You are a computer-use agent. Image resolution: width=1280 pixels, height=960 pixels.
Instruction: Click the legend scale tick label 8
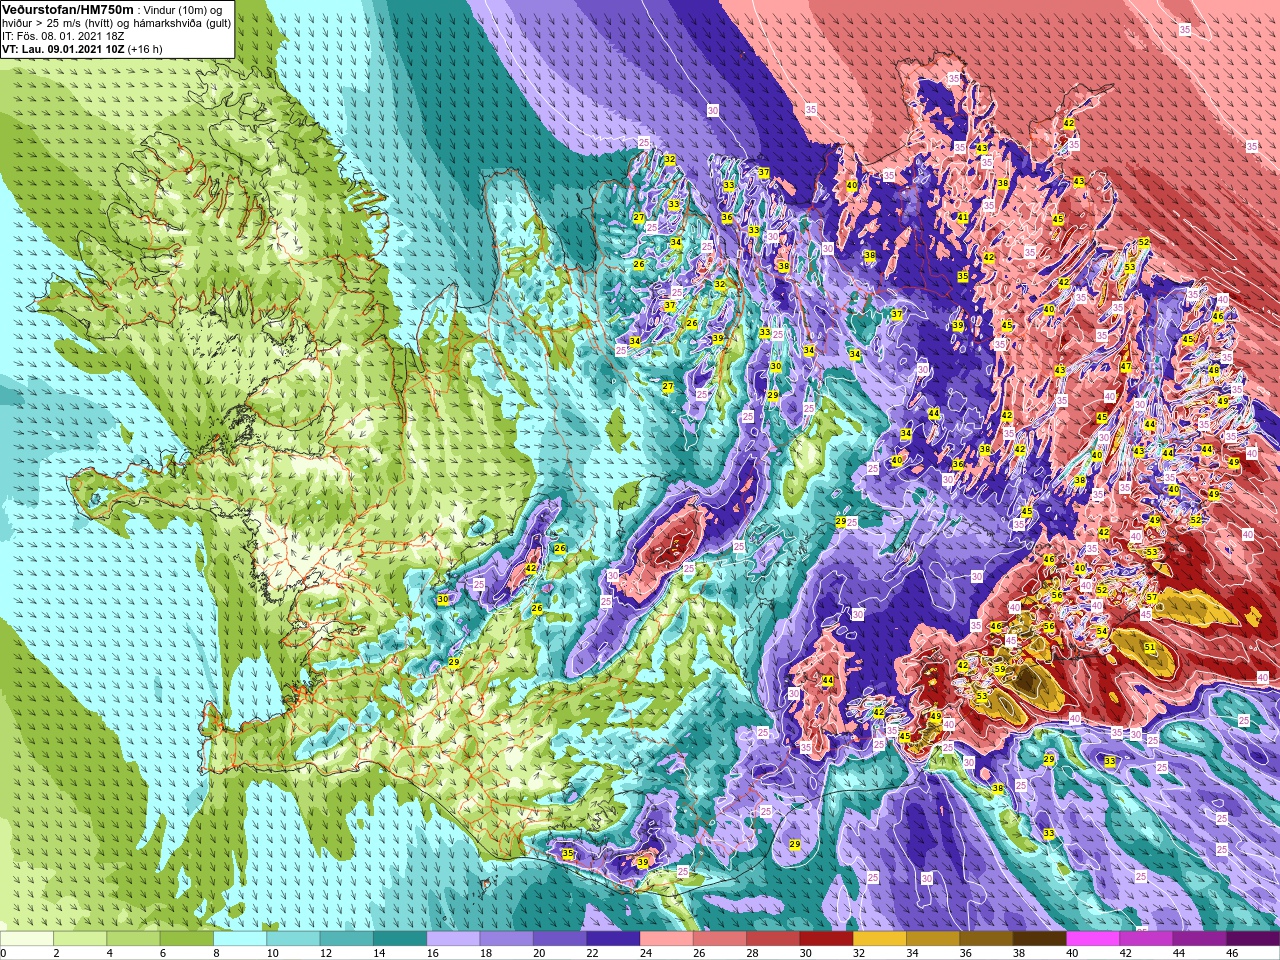(x=217, y=953)
